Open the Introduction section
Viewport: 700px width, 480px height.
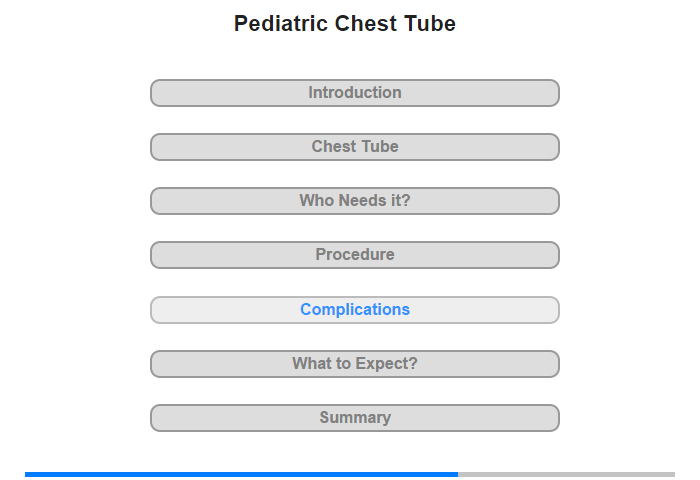pyautogui.click(x=355, y=93)
